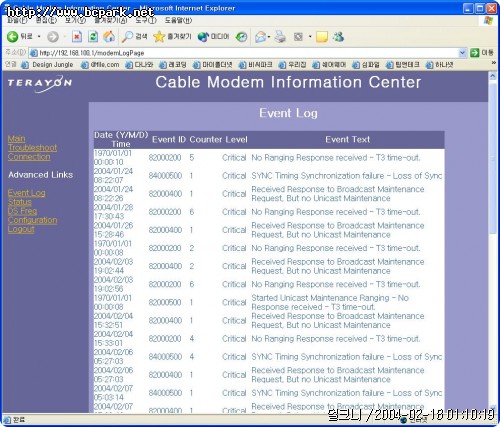Click the 2004/01/28 17:30:43 date cell
This screenshot has height=427, width=500.
pyautogui.click(x=113, y=212)
